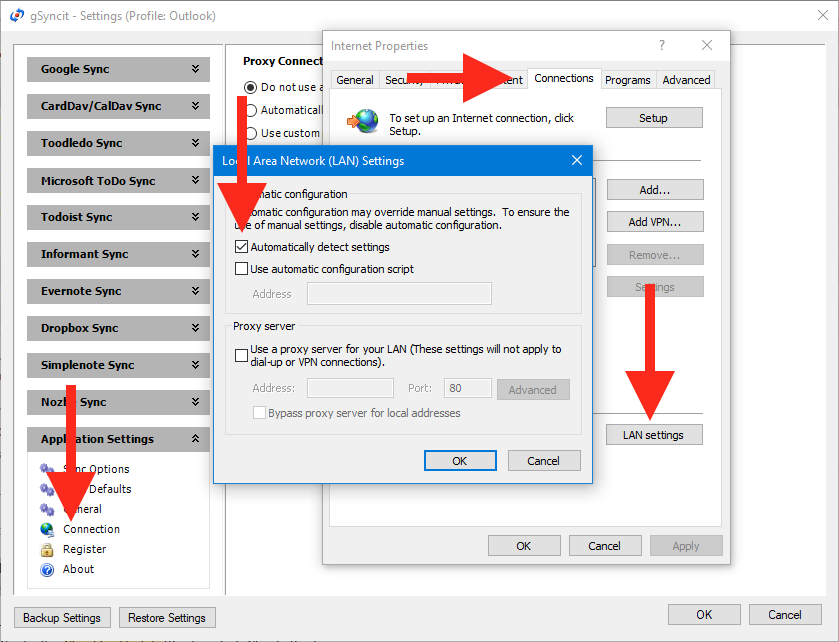Image resolution: width=839 pixels, height=642 pixels.
Task: Click the gSyncit app icon in title bar
Action: (17, 16)
